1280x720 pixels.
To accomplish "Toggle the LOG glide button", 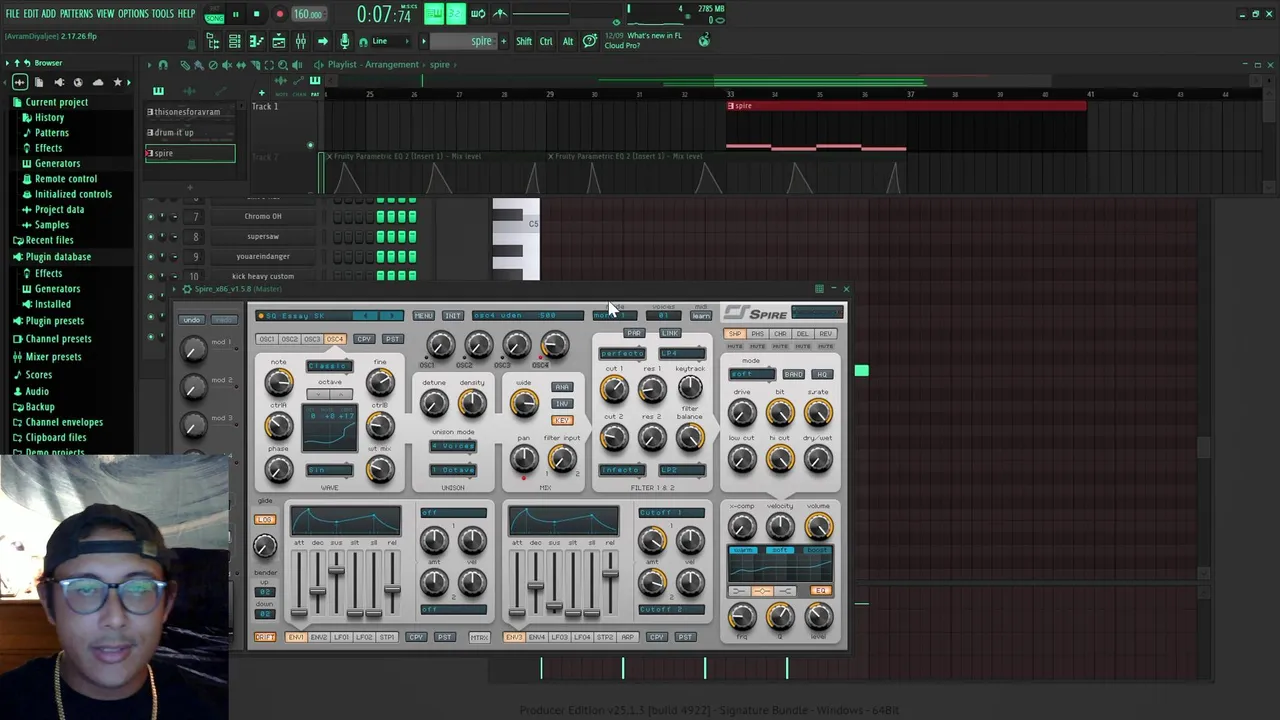I will pyautogui.click(x=265, y=520).
